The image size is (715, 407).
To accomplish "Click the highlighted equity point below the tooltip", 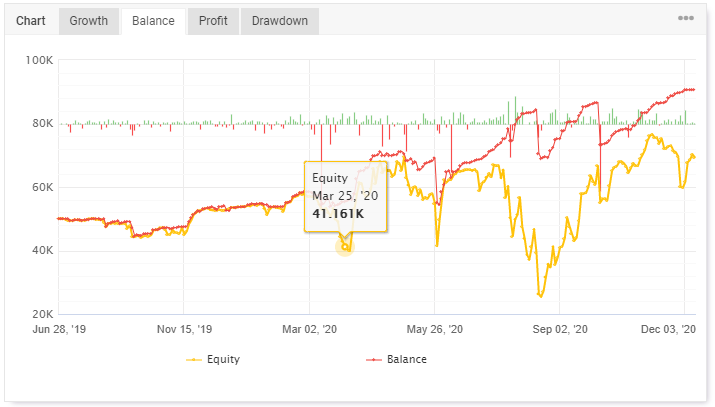I will (x=345, y=246).
